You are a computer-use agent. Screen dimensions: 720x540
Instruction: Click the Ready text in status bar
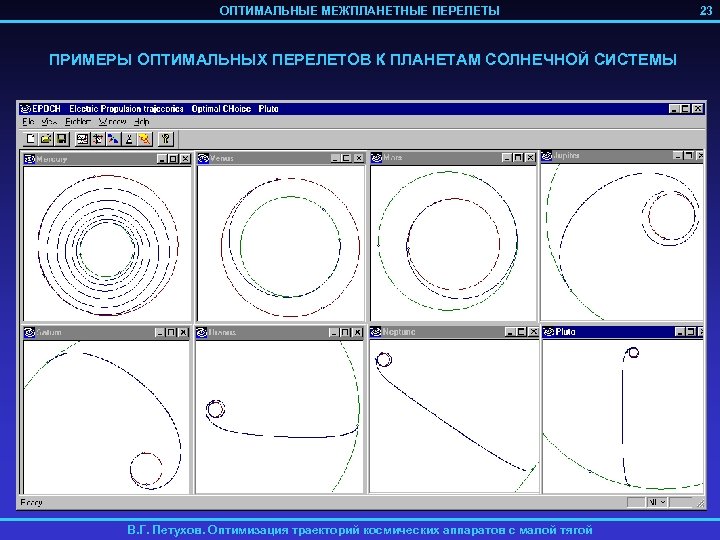tap(31, 502)
